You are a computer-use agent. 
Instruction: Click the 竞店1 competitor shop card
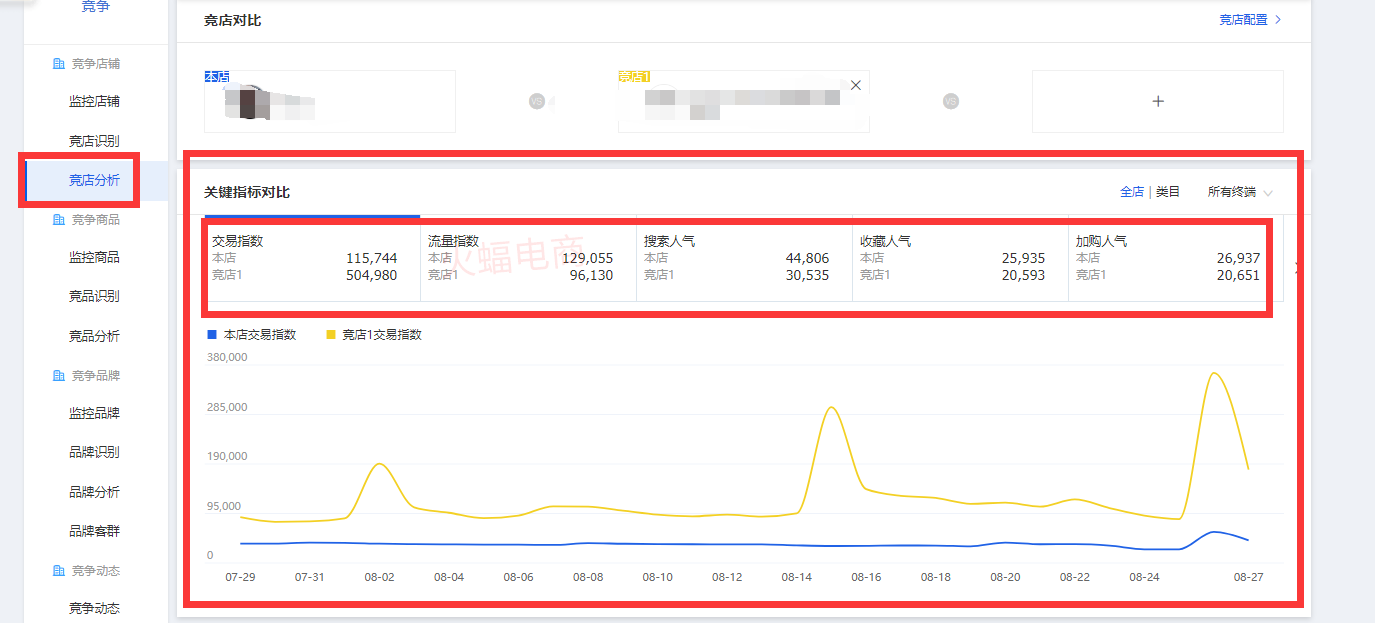(x=744, y=101)
